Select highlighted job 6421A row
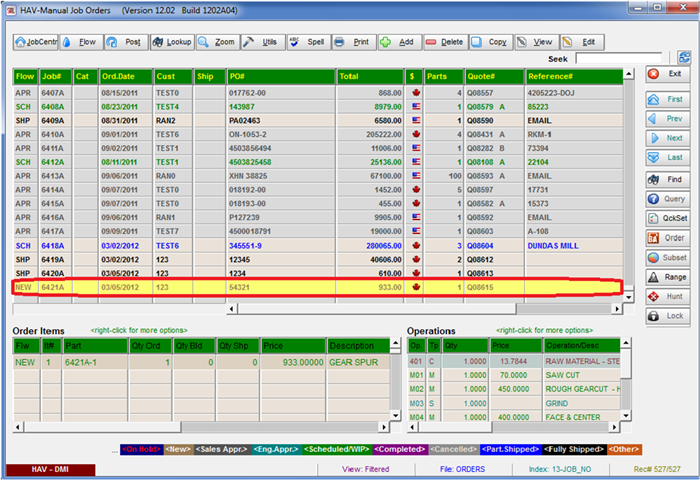The width and height of the screenshot is (700, 480). [x=317, y=287]
